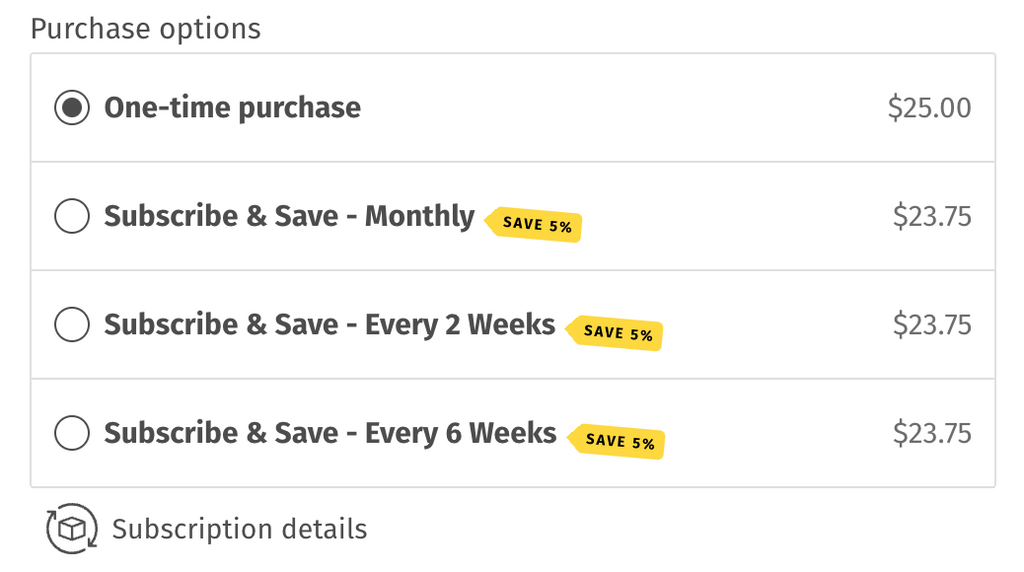The image size is (1024, 572).
Task: Pick Every 6 Weeks subscription radio button
Action: click(x=72, y=433)
